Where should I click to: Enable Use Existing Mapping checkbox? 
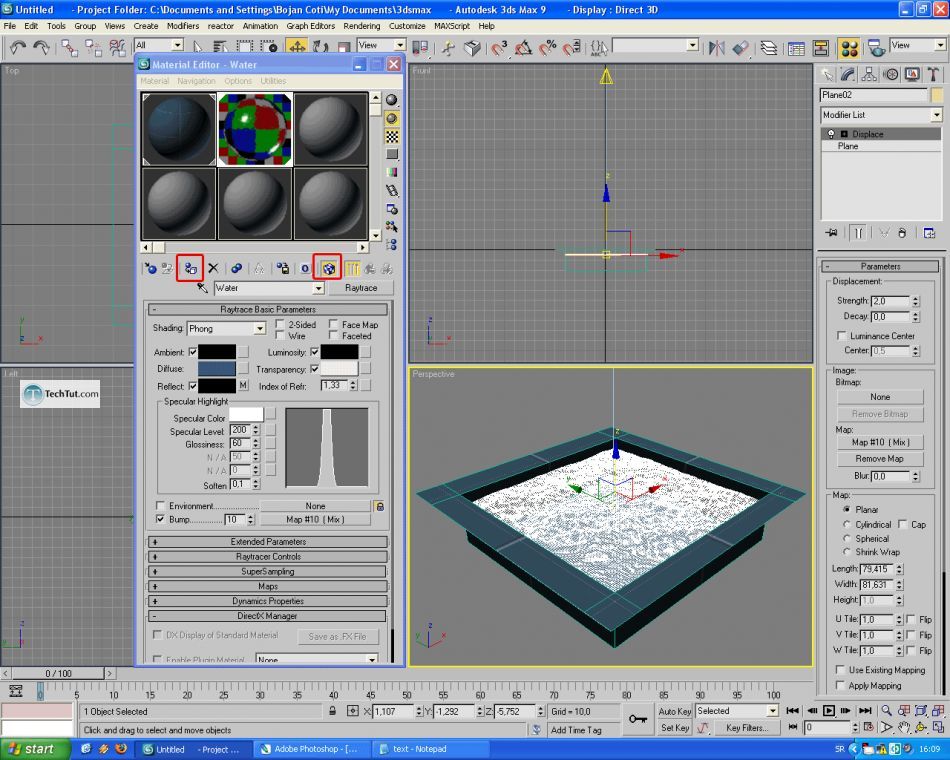click(x=840, y=670)
